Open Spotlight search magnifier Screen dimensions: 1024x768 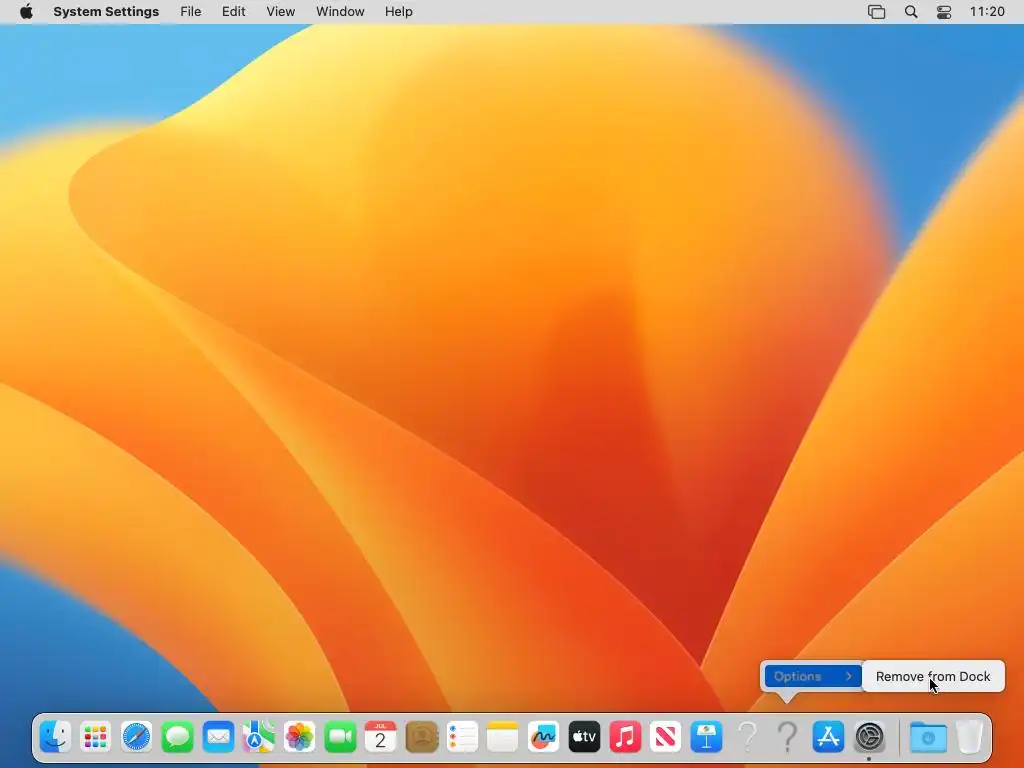(911, 12)
